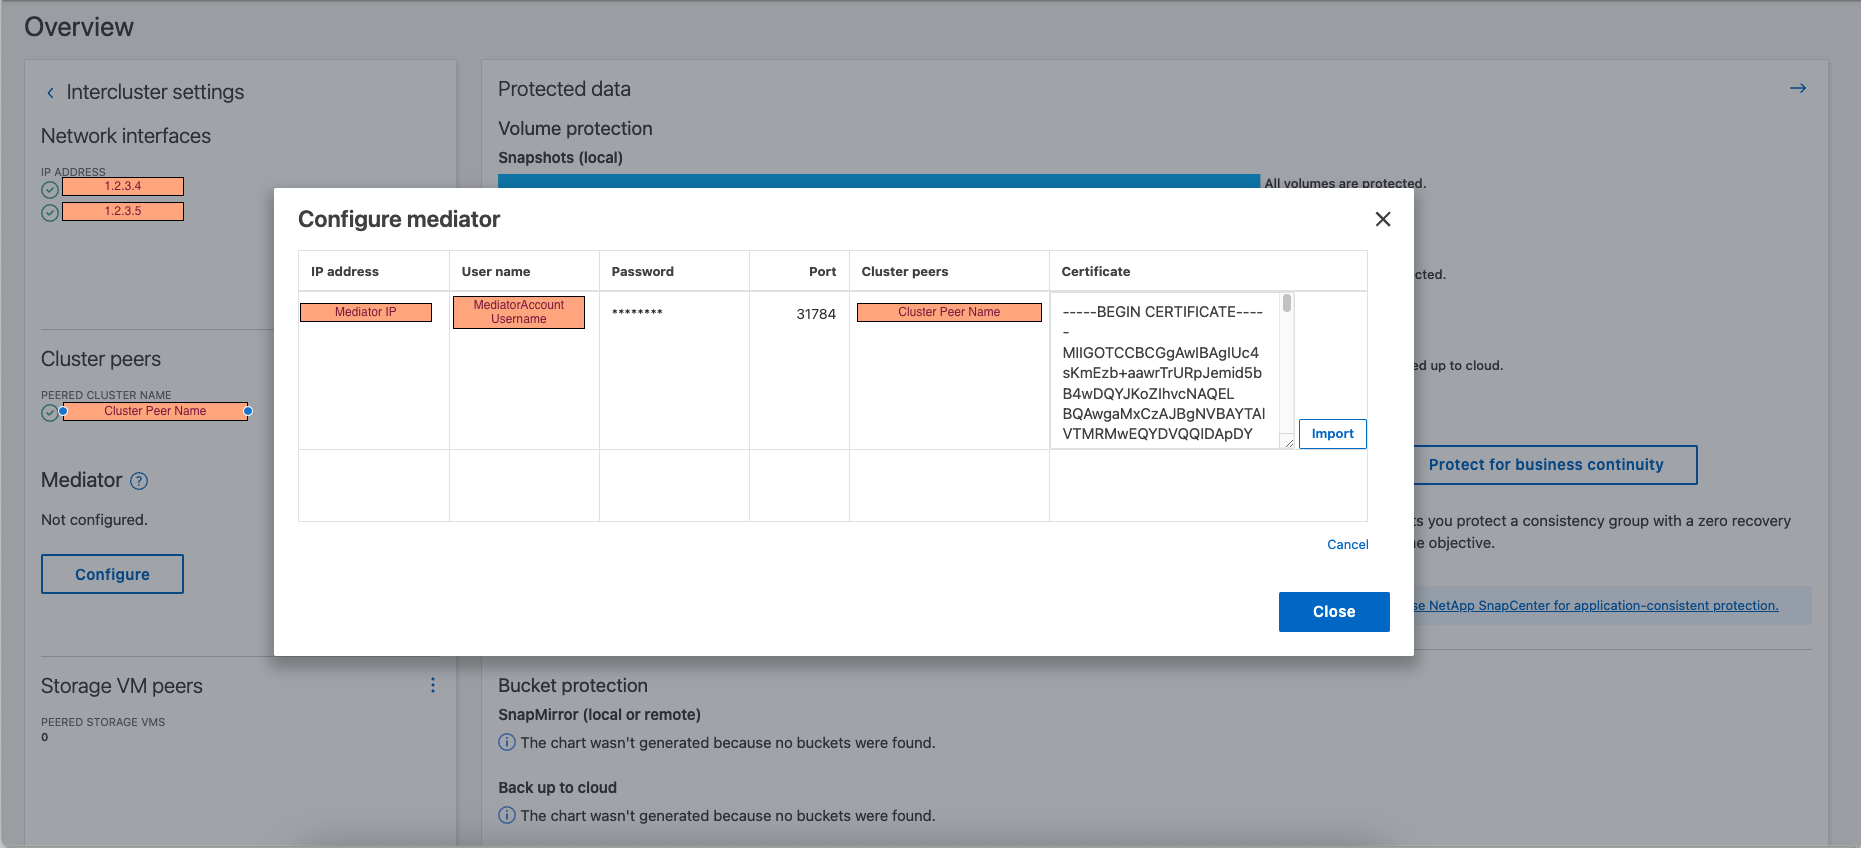Screen dimensions: 1861x848
Task: Click the info icon under Back up to cloud
Action: pos(507,815)
